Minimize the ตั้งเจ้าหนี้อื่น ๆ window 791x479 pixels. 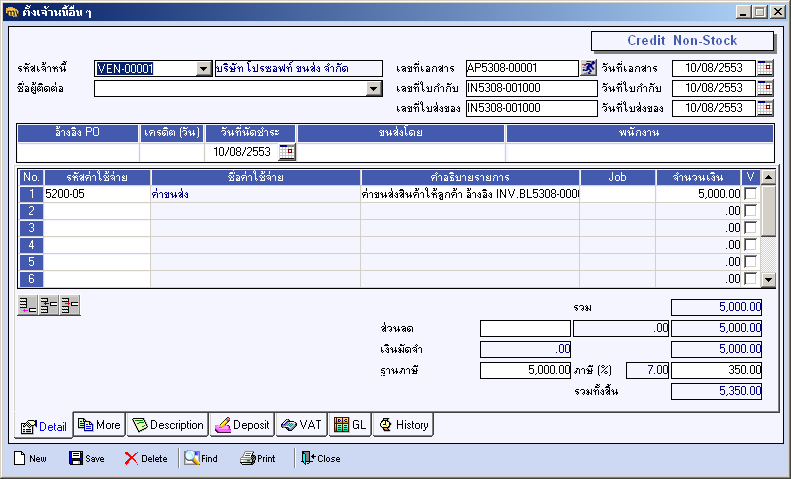[743, 12]
